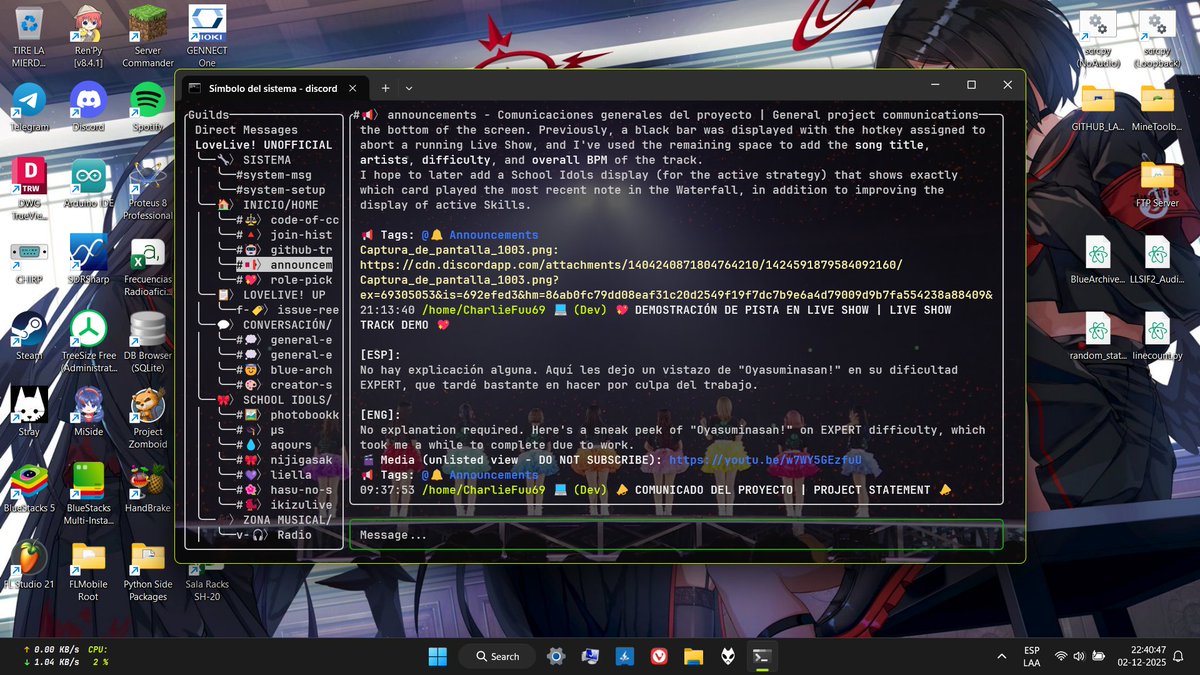Select the scrcpy (Loopback) shortcut
The width and height of the screenshot is (1200, 675).
[1157, 38]
